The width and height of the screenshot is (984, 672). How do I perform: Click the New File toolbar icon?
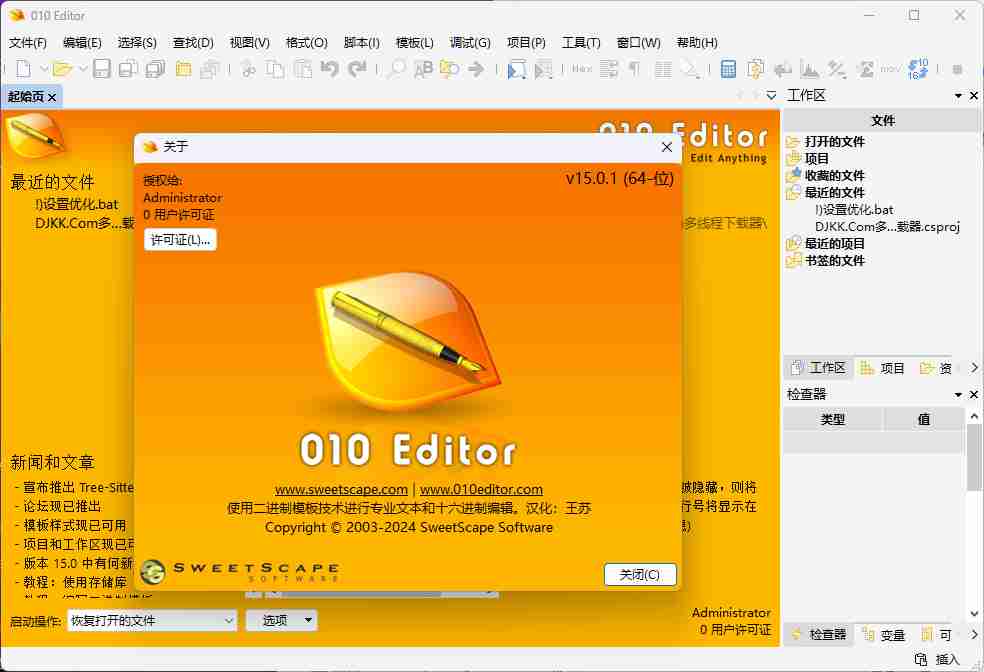[22, 69]
